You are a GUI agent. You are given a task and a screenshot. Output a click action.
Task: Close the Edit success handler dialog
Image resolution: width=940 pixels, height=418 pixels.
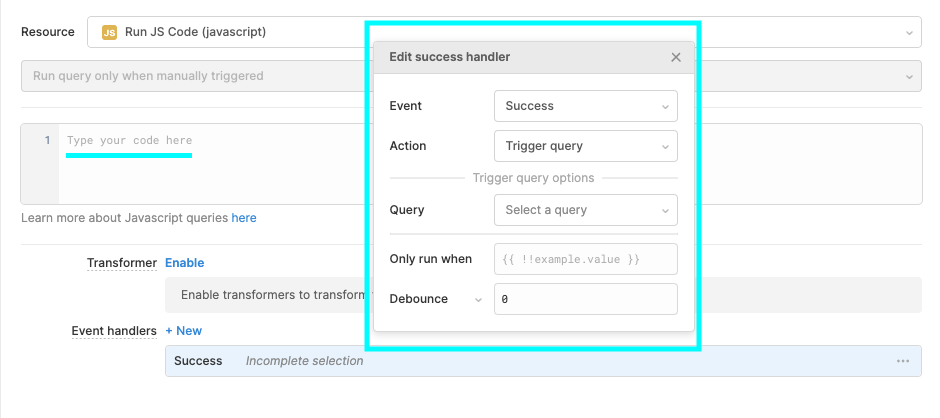[x=676, y=58]
